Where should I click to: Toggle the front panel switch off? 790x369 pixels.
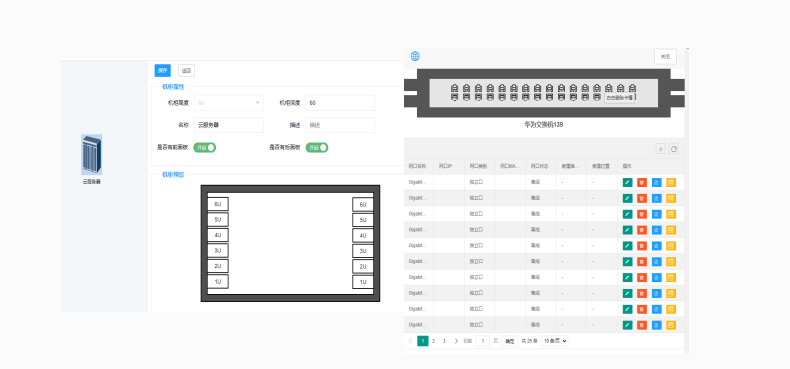(x=205, y=147)
